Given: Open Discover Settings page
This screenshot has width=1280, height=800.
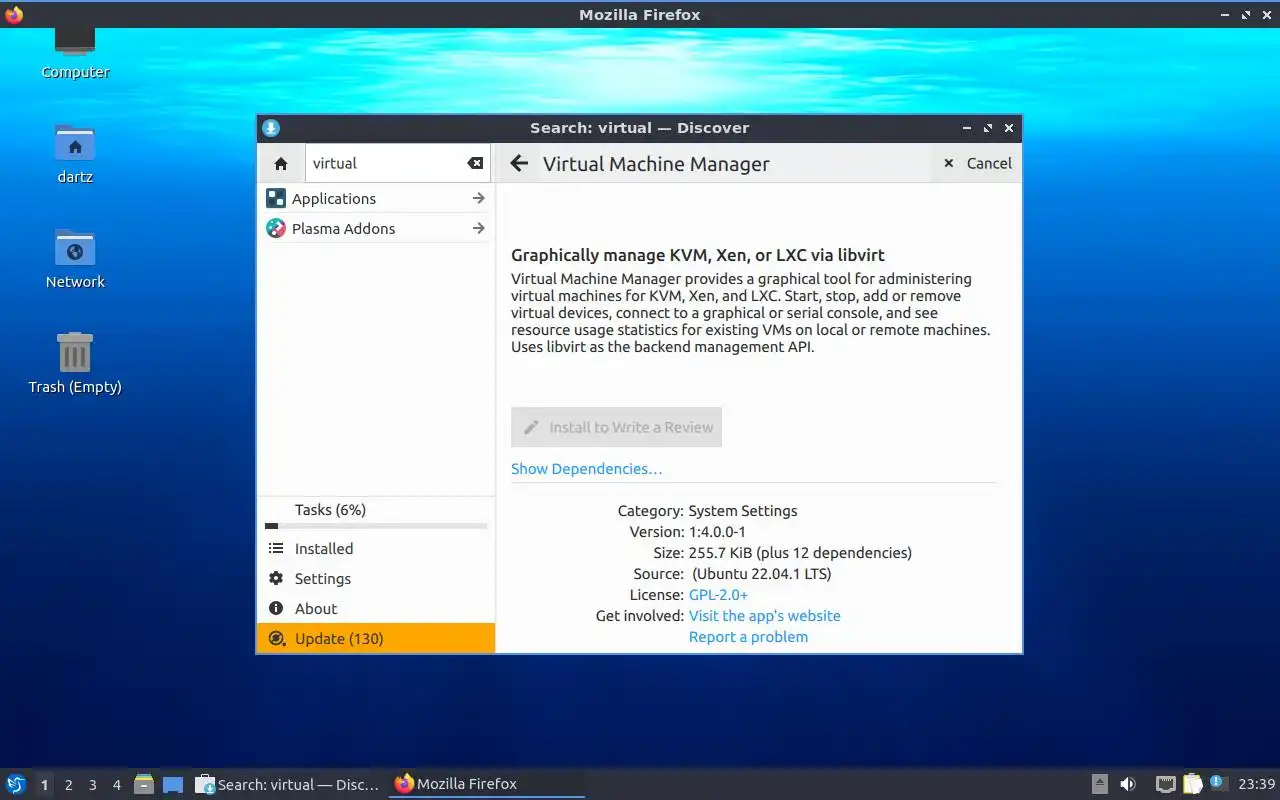Looking at the screenshot, I should point(376,578).
